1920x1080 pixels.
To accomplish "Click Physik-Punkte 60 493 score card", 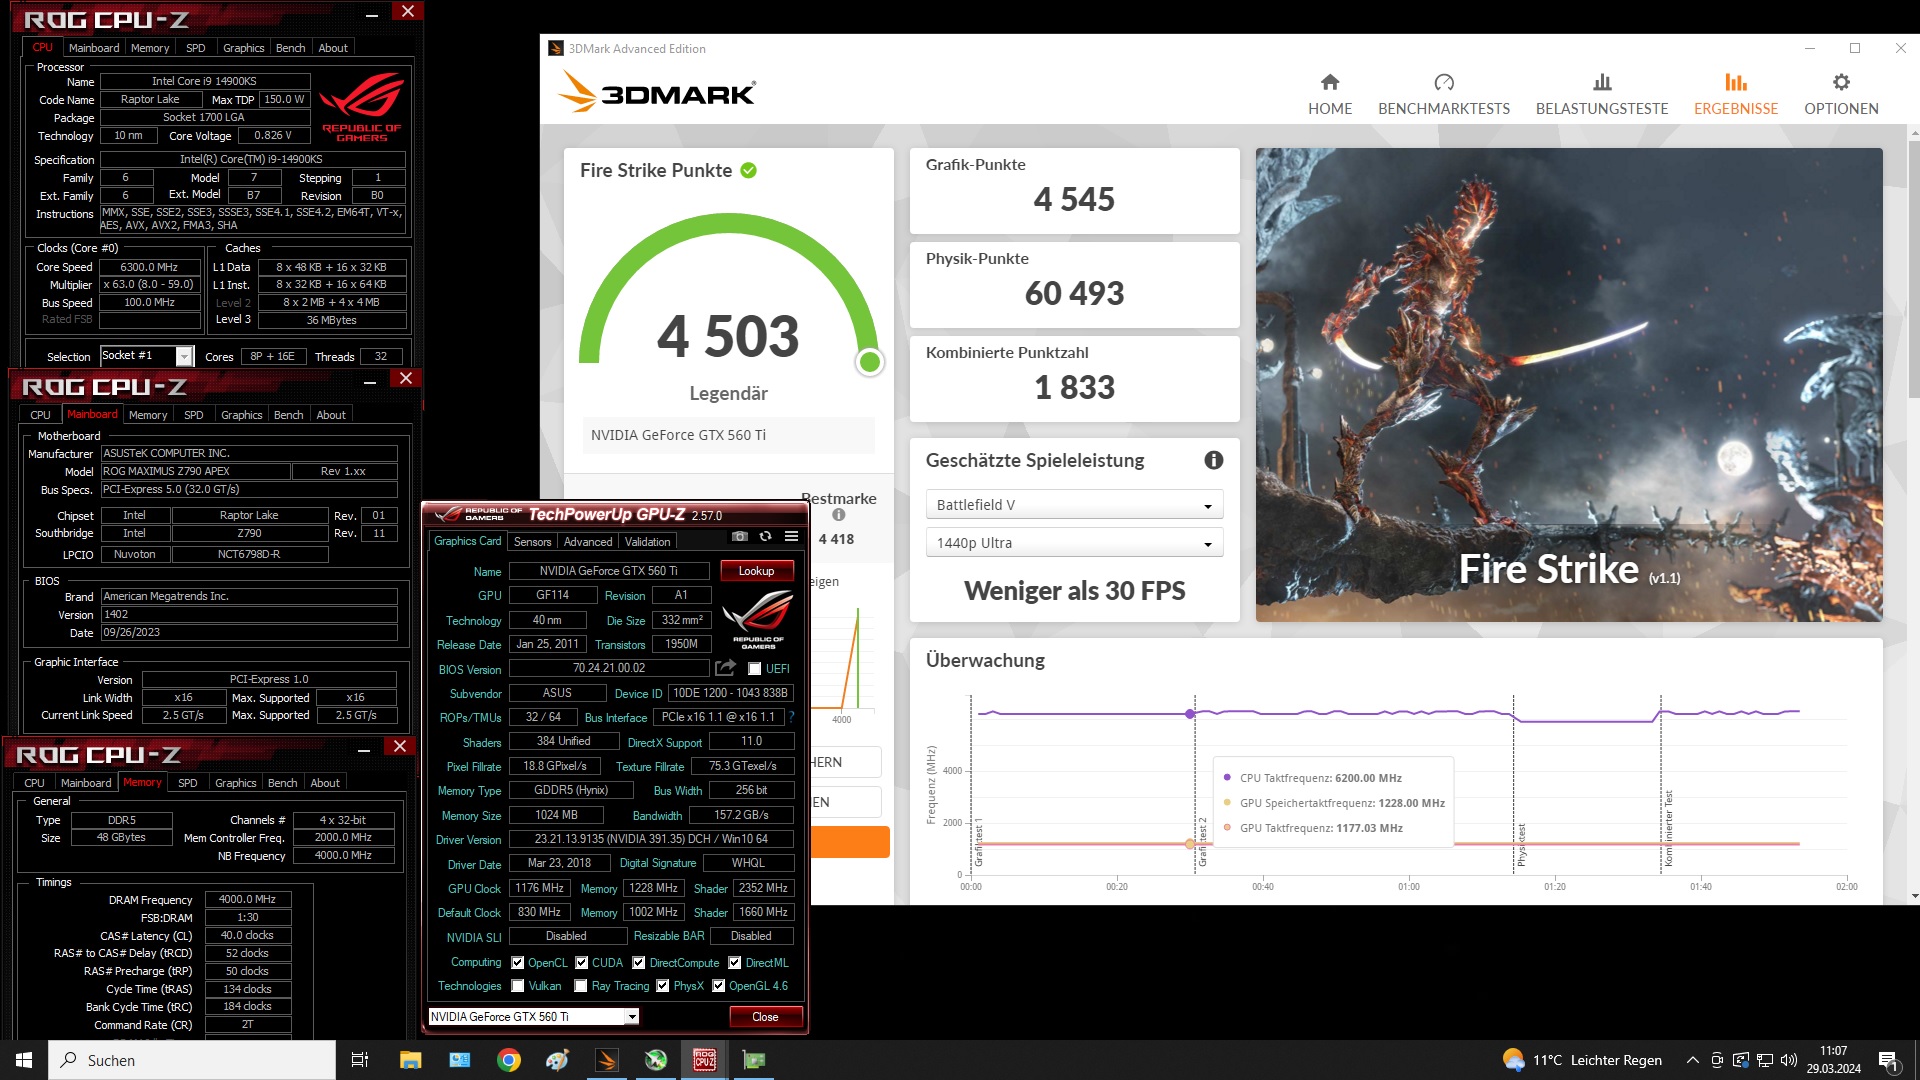I will [x=1074, y=285].
